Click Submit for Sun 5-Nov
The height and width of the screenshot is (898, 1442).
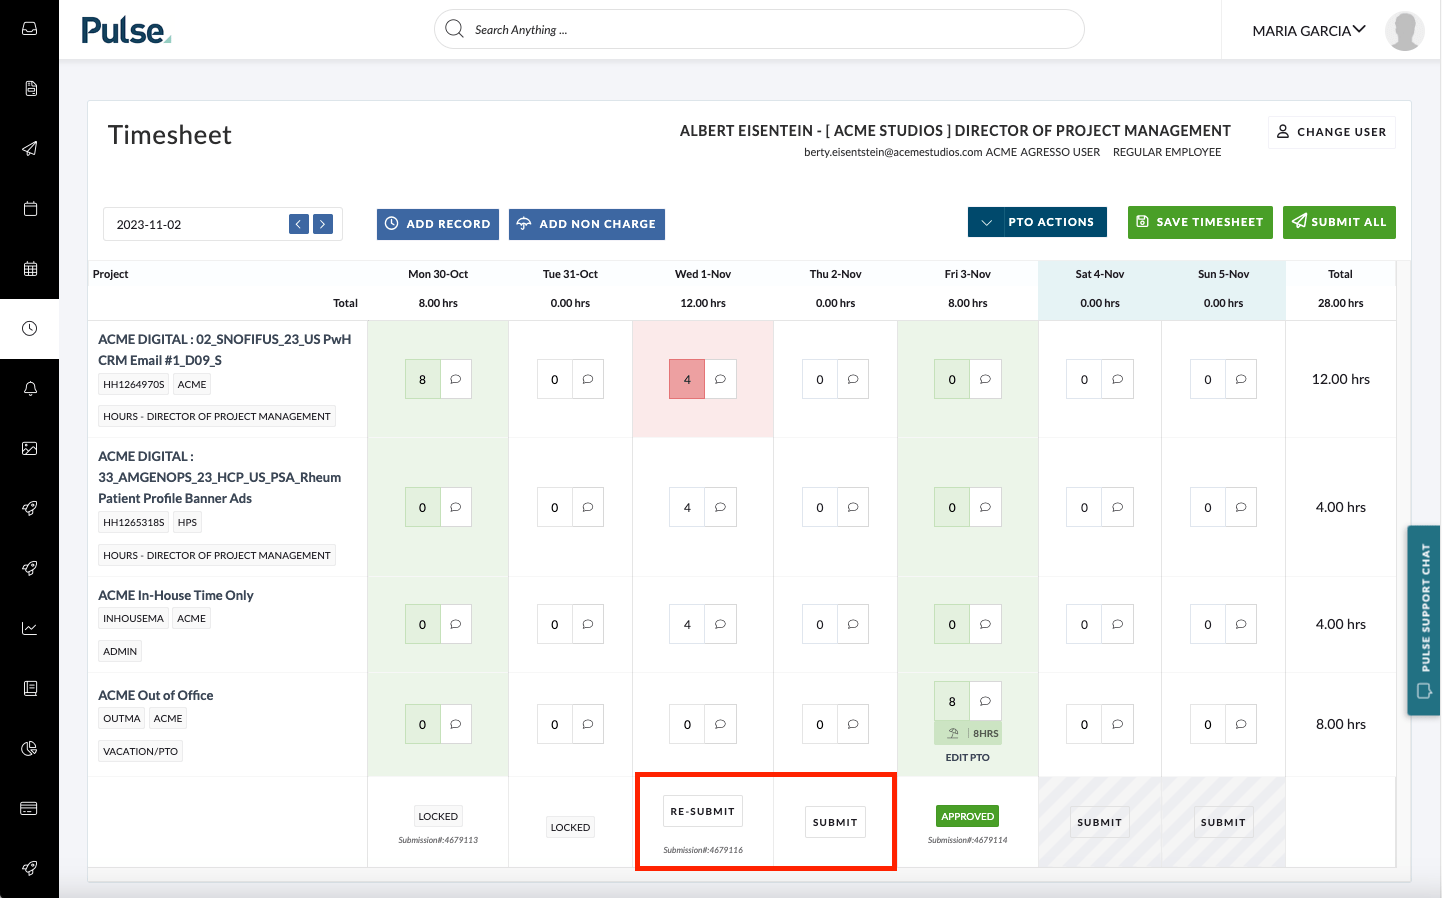point(1223,822)
